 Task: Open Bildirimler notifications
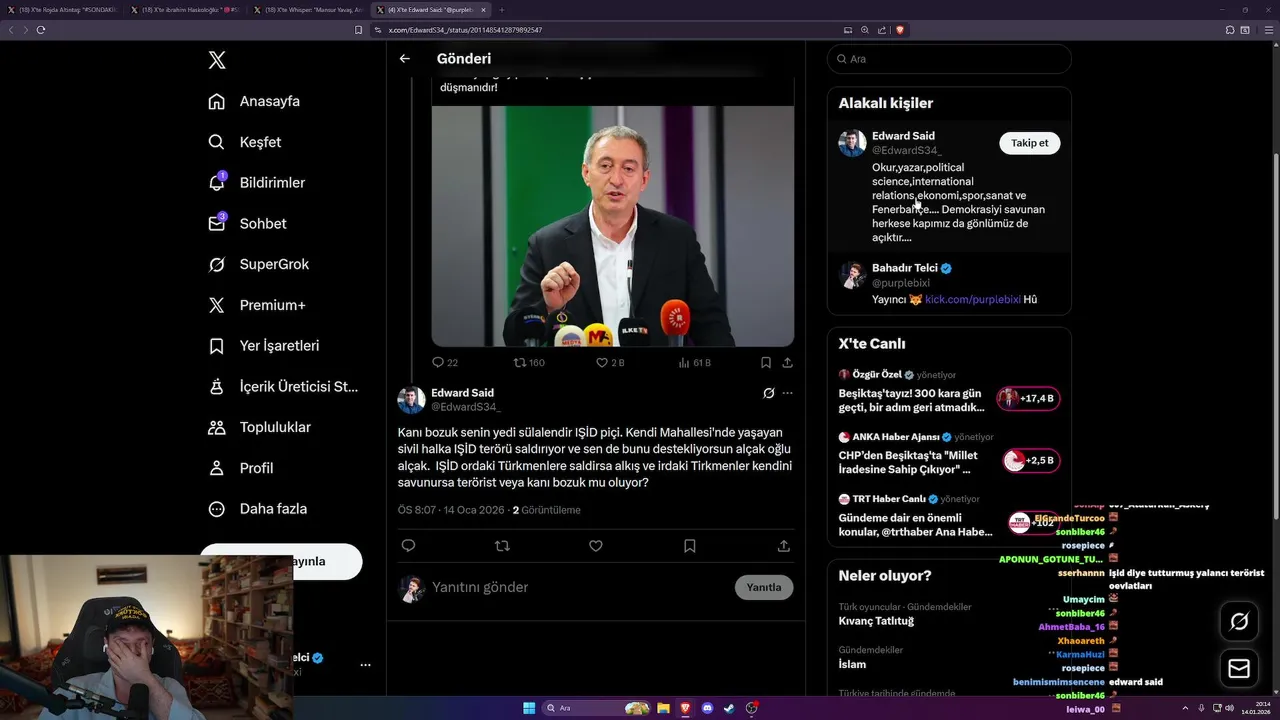click(257, 183)
